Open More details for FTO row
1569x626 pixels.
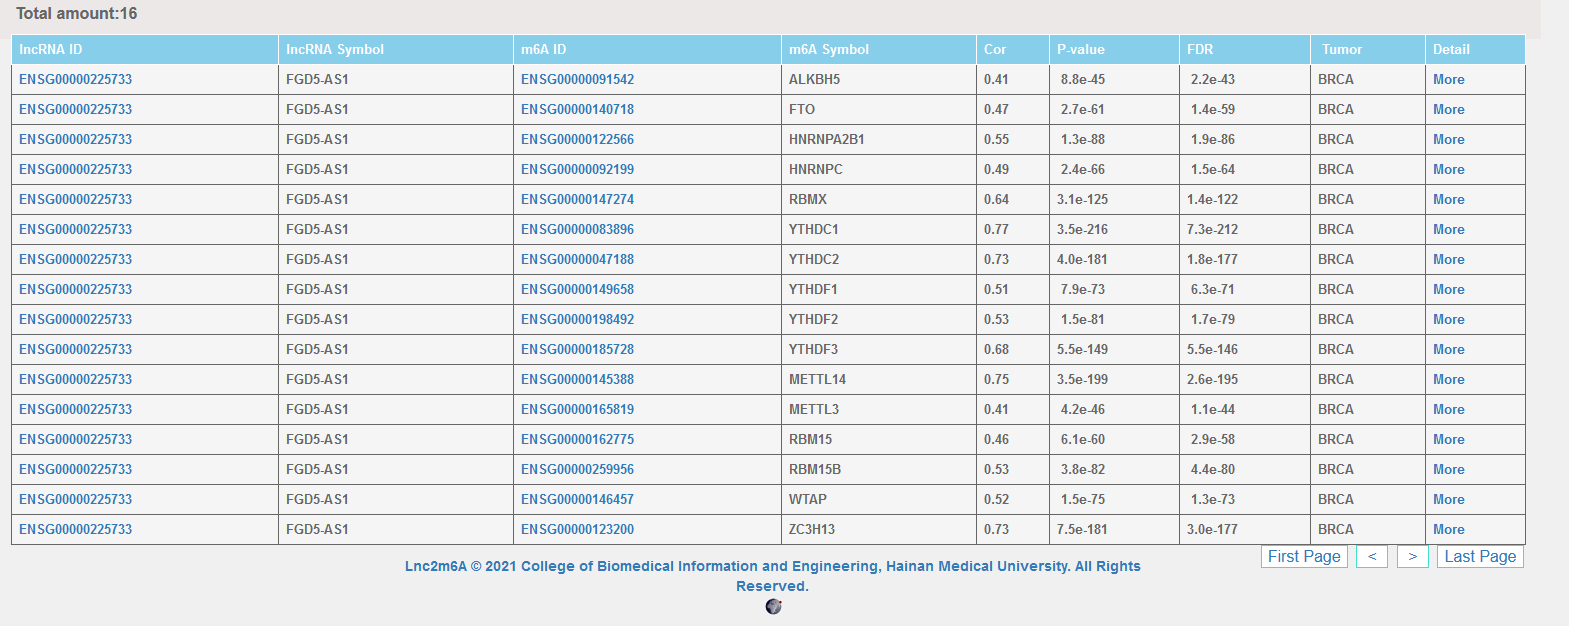pos(1448,109)
